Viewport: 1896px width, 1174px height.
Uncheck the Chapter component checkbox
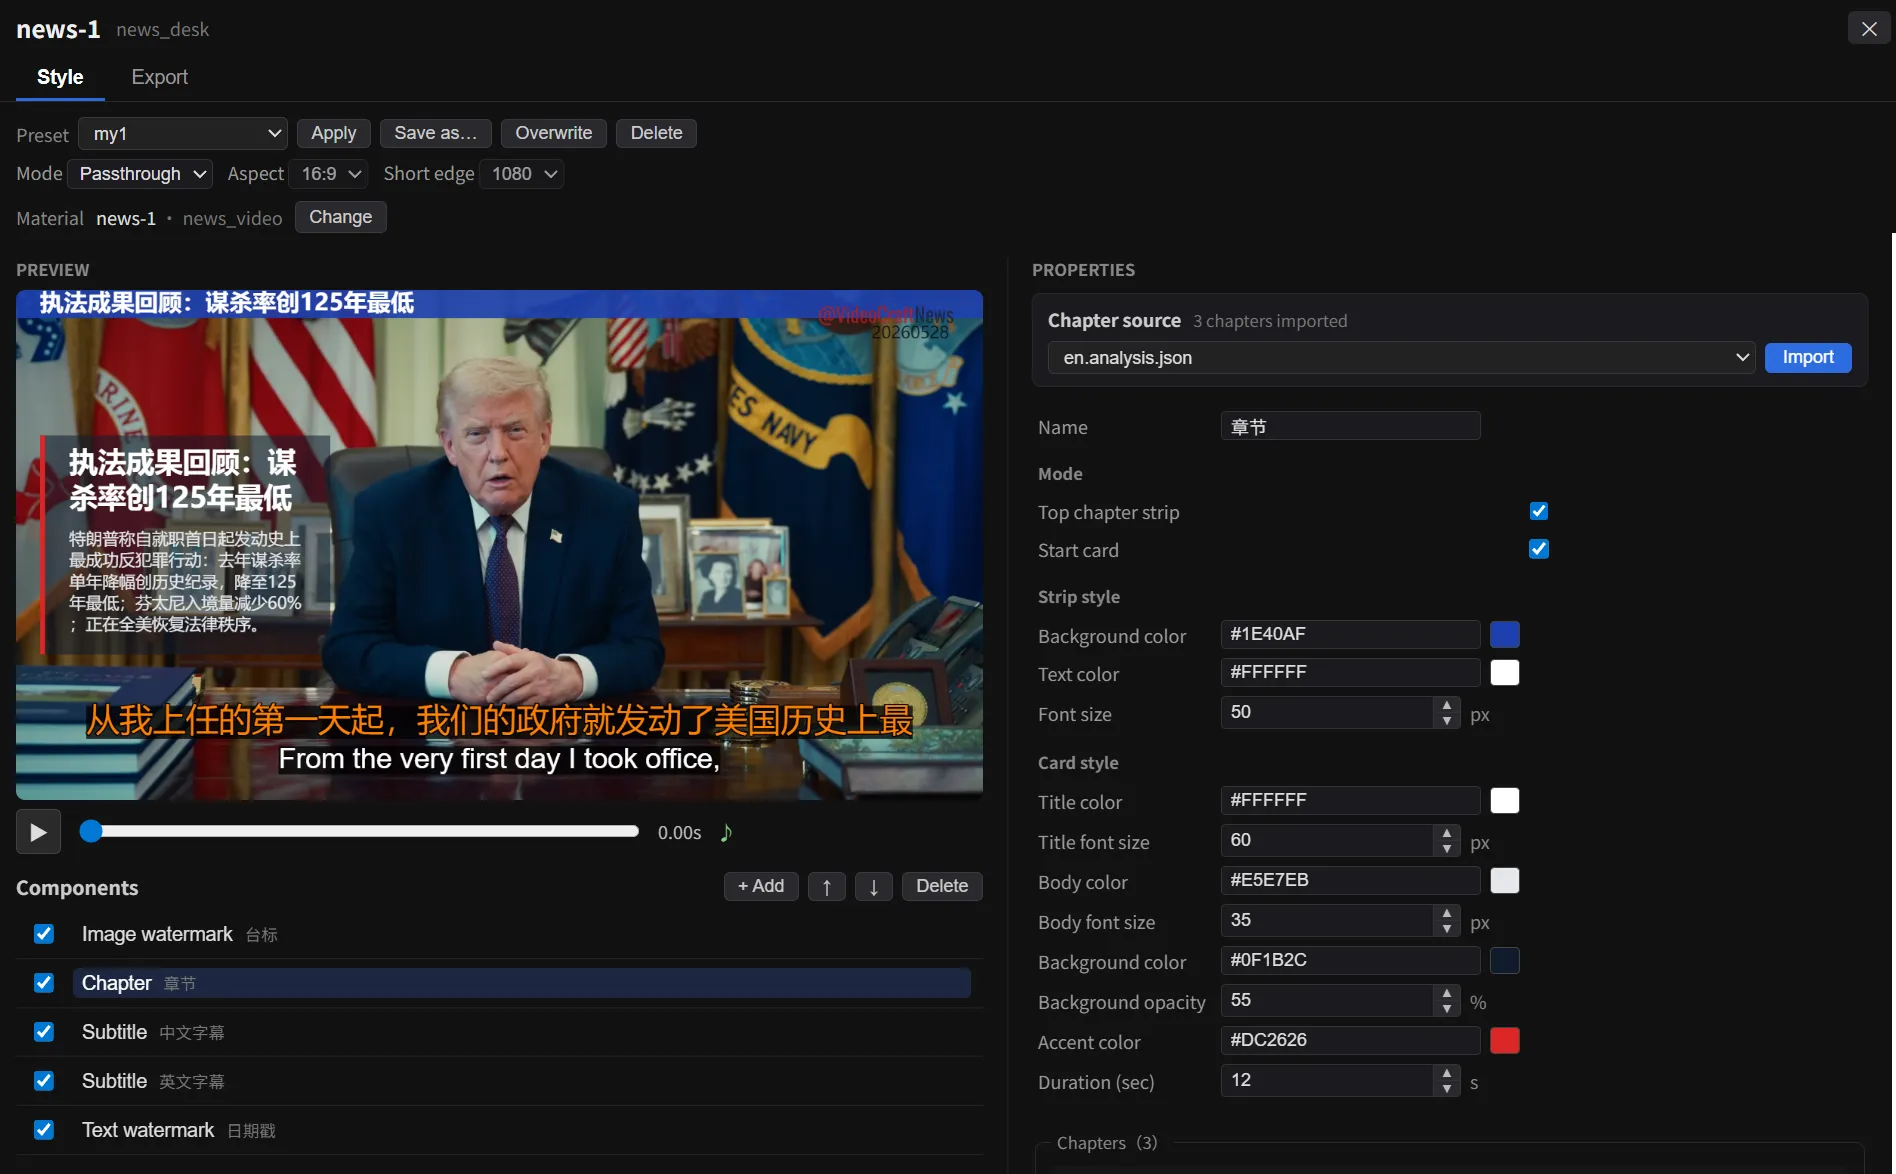tap(44, 983)
